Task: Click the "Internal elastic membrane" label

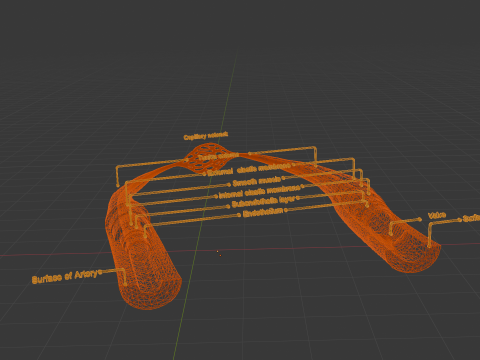Action: 259,191
